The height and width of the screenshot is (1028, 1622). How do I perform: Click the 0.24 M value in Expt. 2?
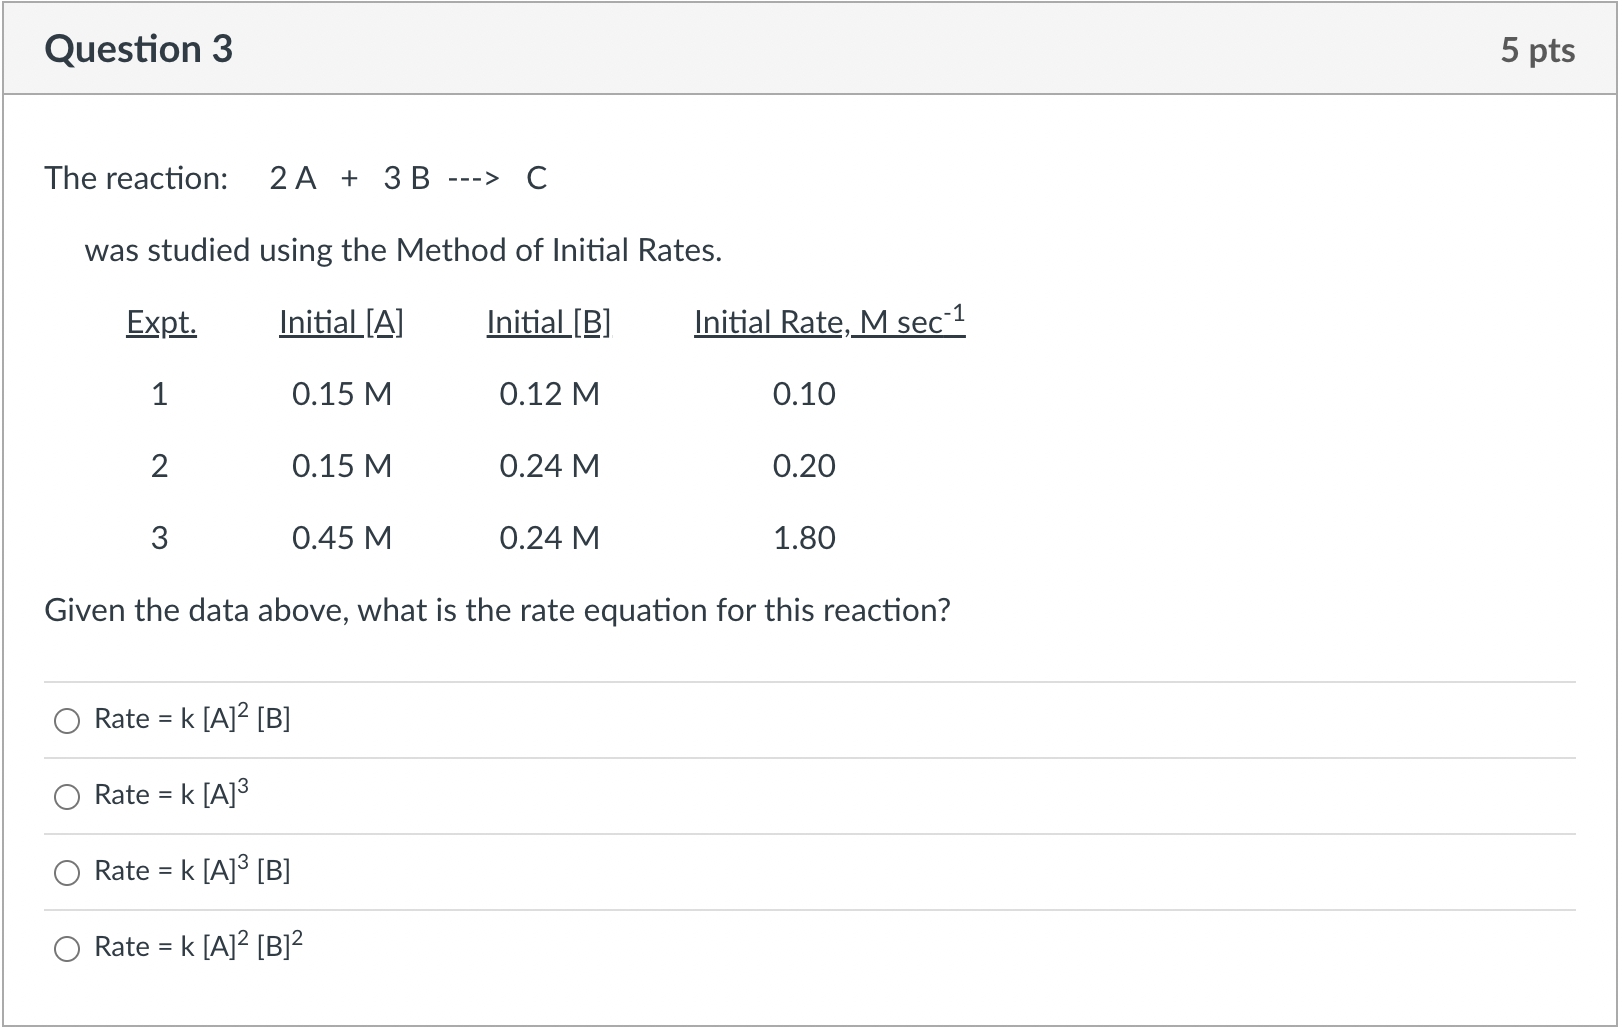tap(550, 466)
